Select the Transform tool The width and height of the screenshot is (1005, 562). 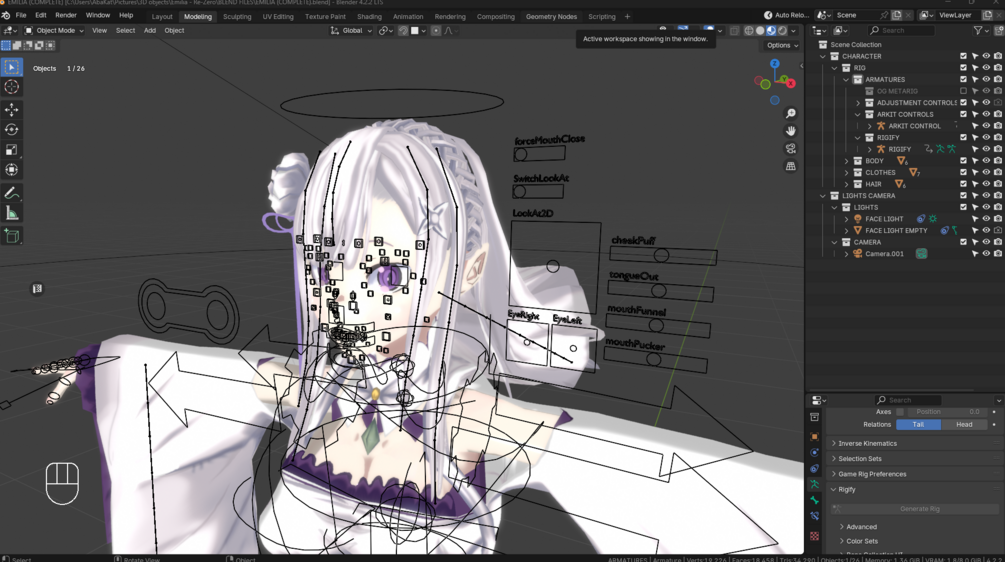tap(12, 170)
